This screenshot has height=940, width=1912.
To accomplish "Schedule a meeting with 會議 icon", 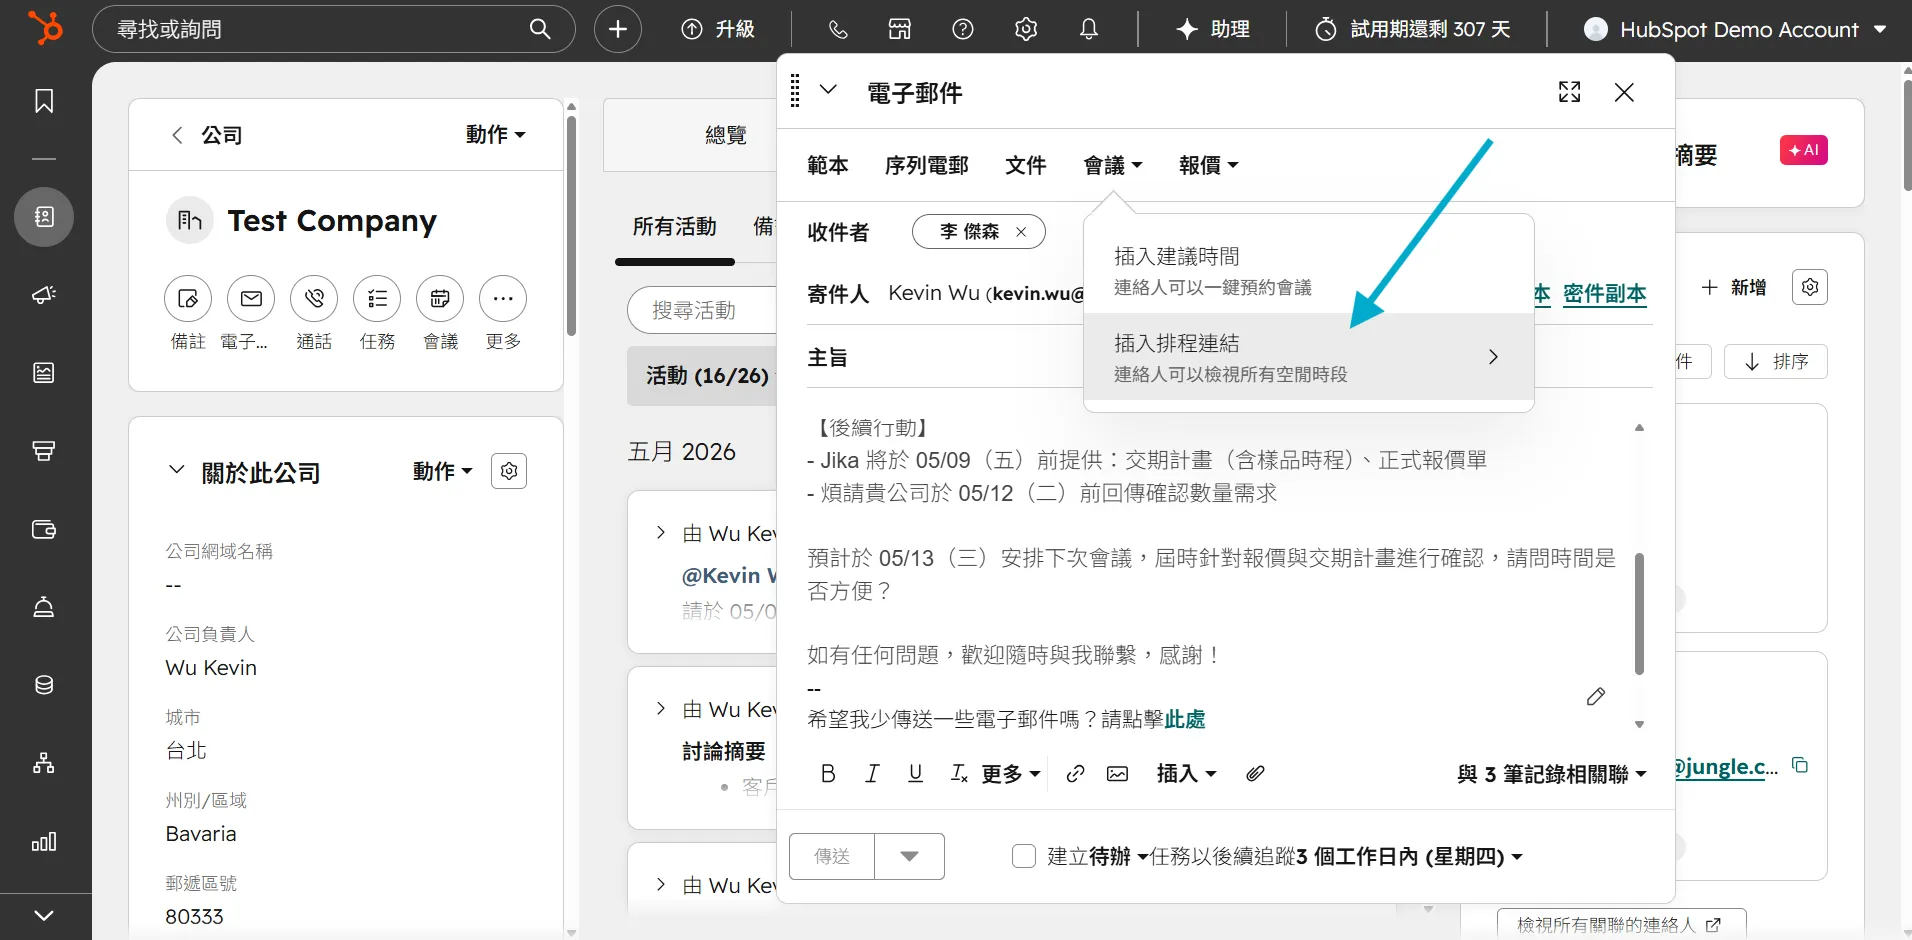I will (440, 298).
